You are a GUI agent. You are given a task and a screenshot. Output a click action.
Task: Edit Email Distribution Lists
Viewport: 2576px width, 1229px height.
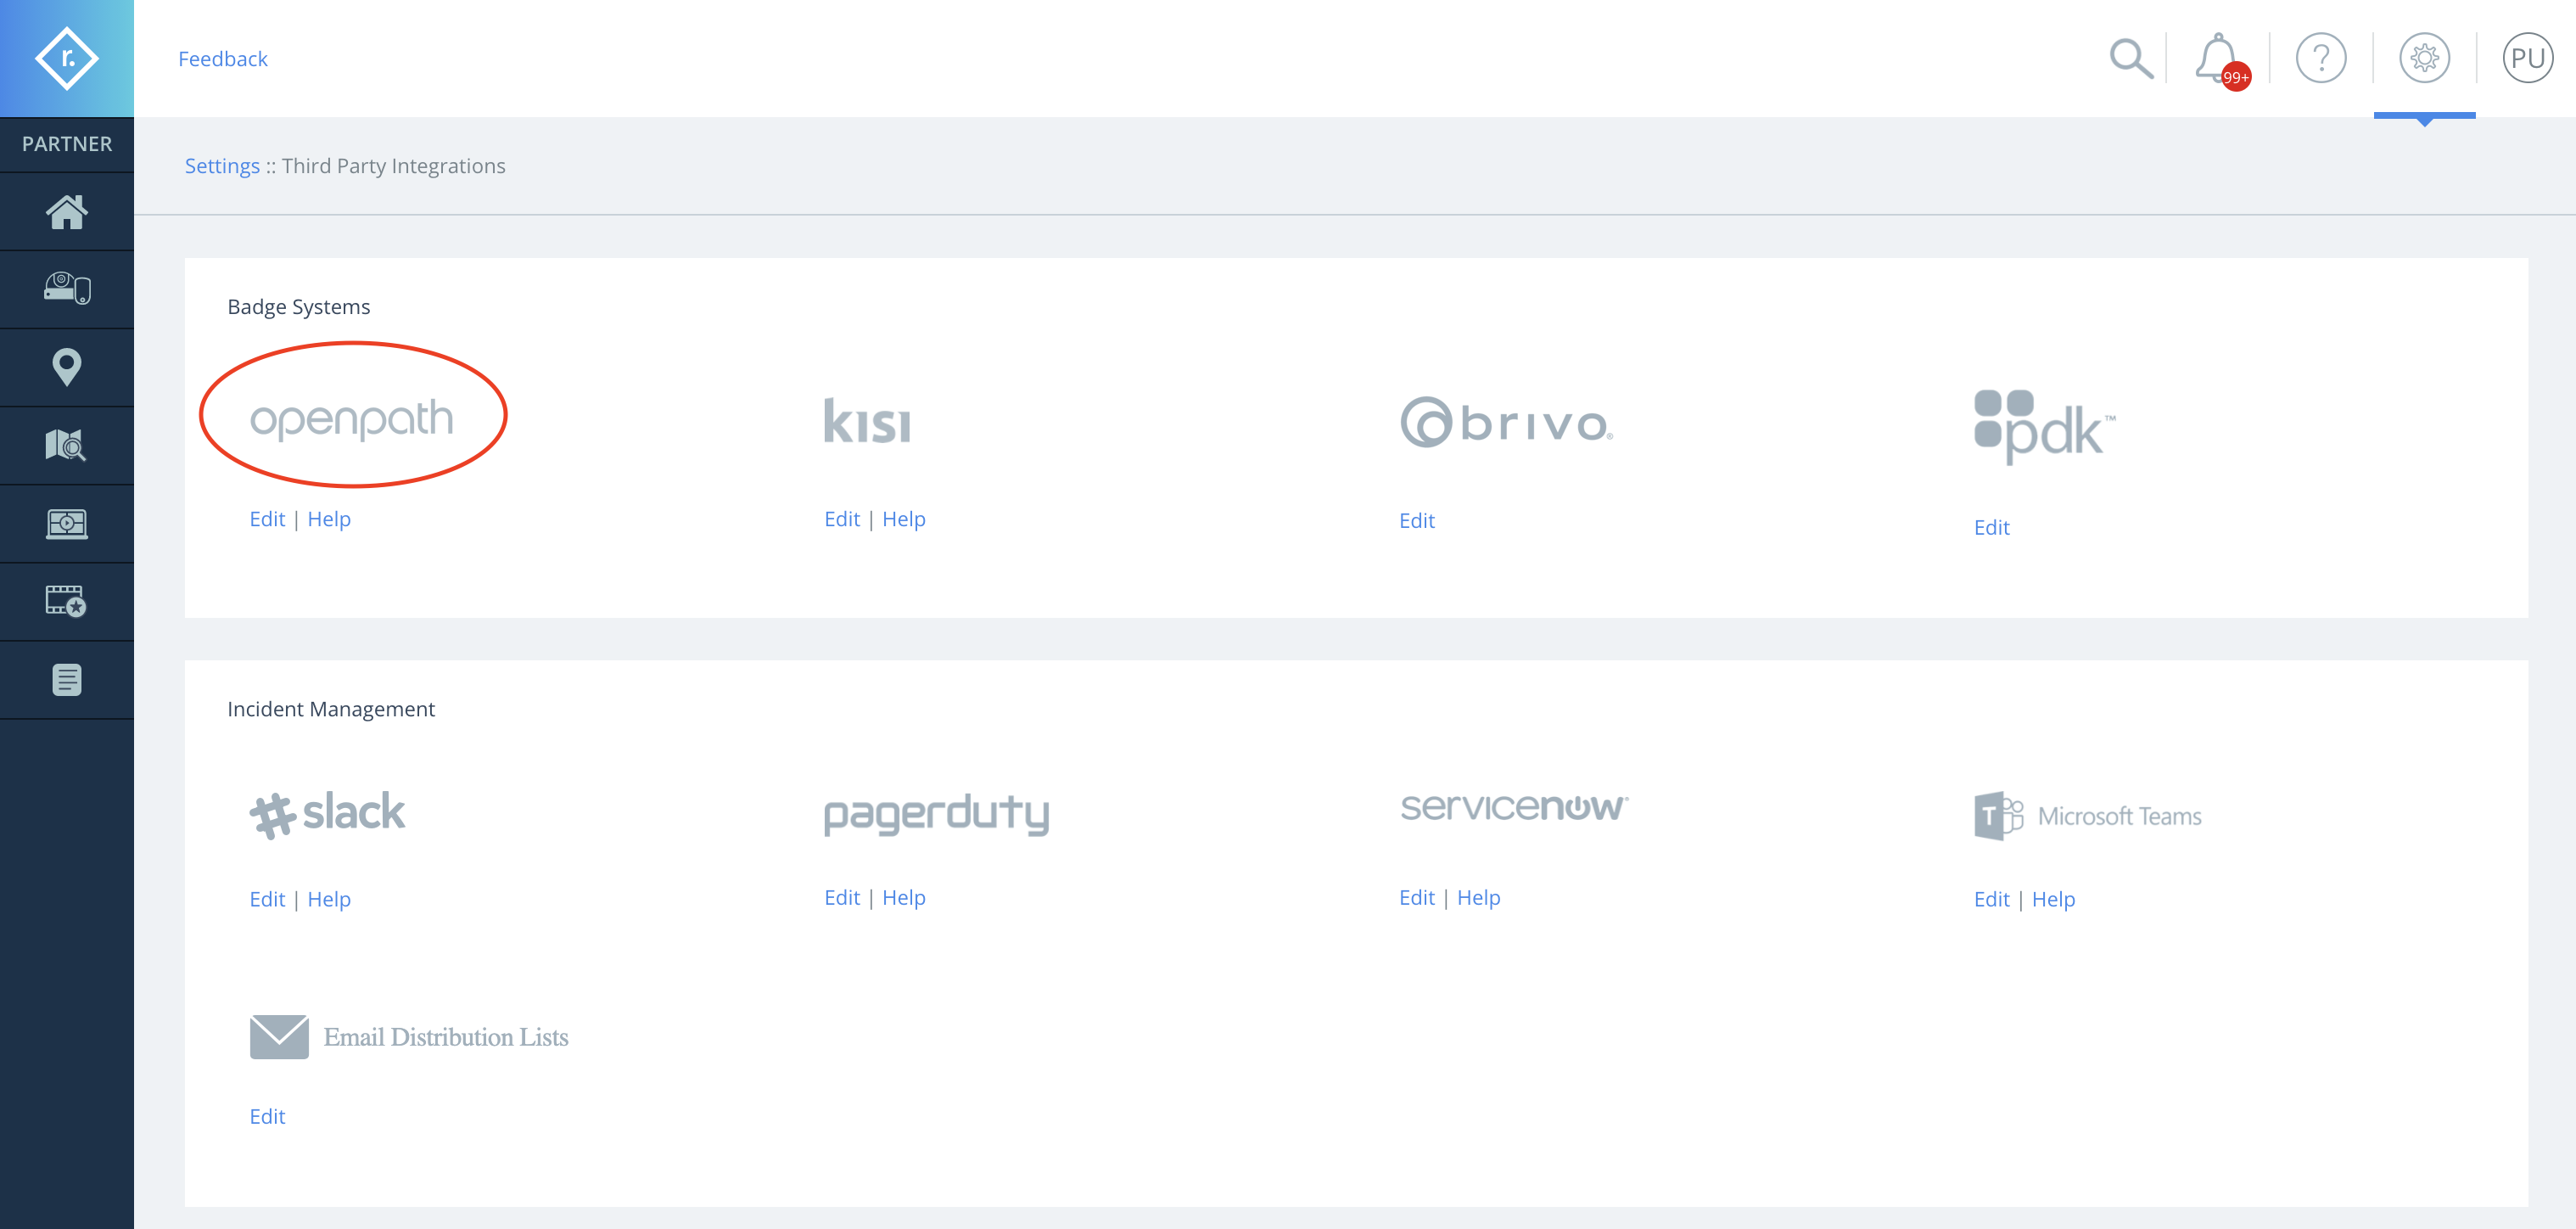pyautogui.click(x=267, y=1117)
